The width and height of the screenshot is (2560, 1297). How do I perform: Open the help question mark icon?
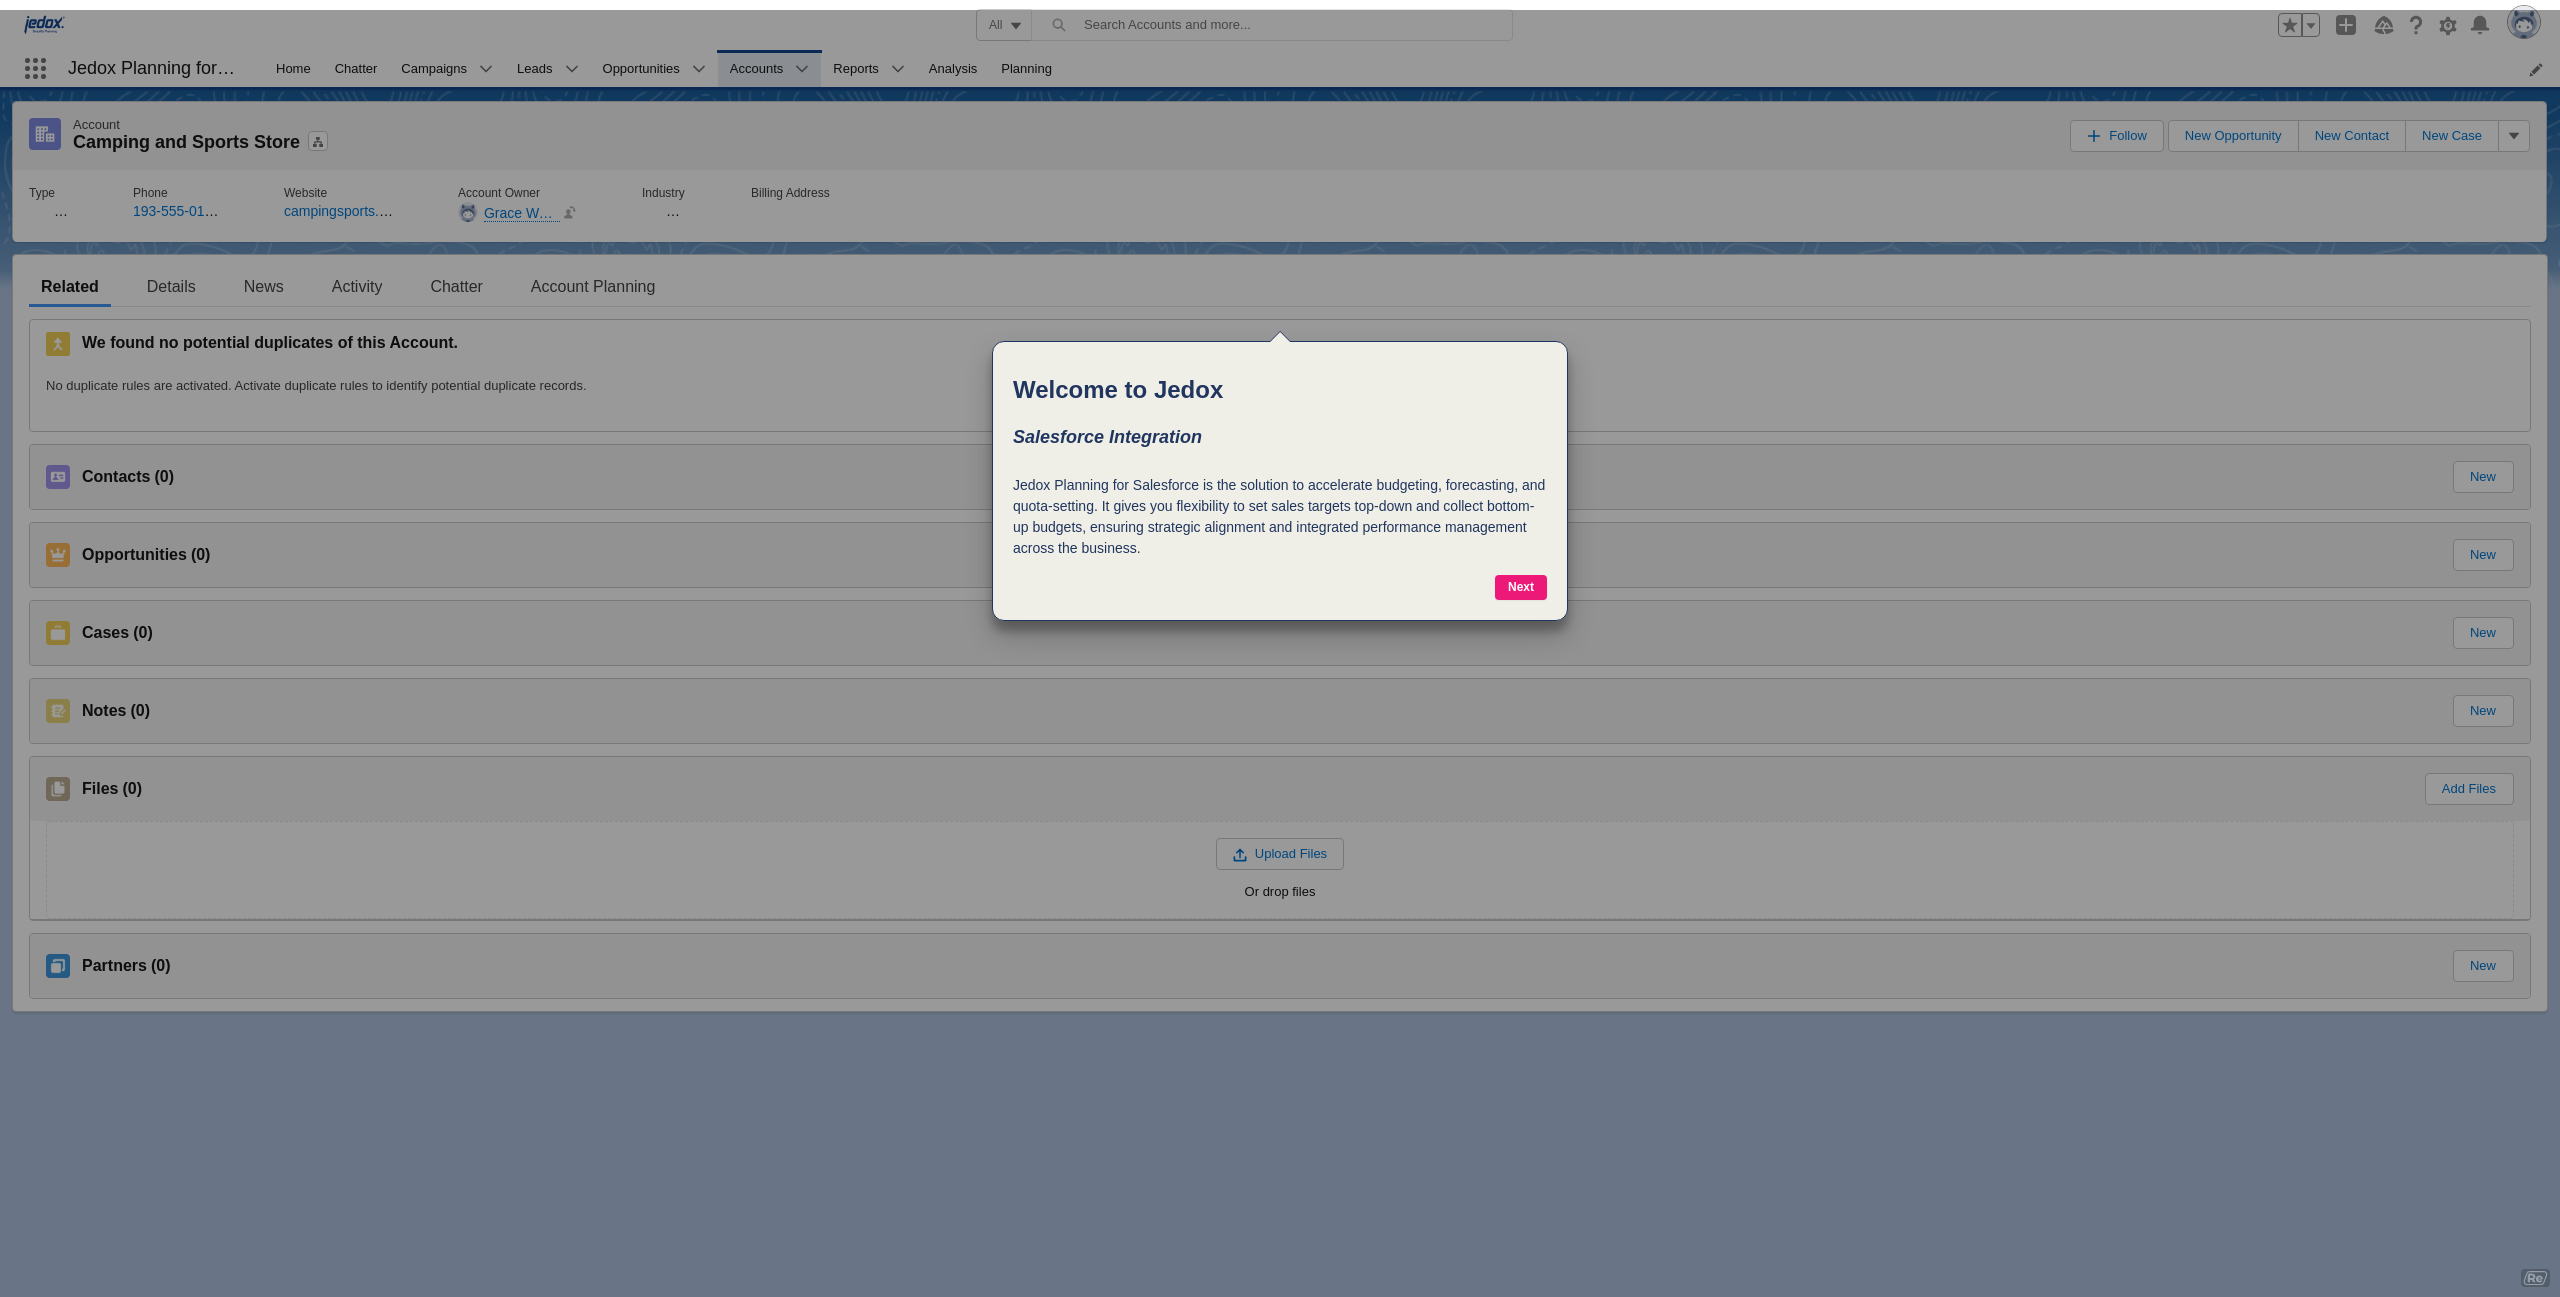click(x=2415, y=25)
